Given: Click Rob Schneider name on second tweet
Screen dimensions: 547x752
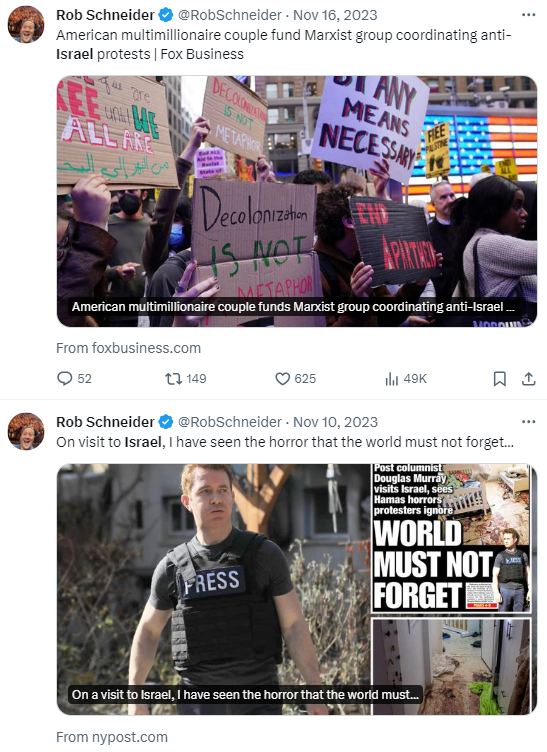Looking at the screenshot, I should tap(105, 422).
